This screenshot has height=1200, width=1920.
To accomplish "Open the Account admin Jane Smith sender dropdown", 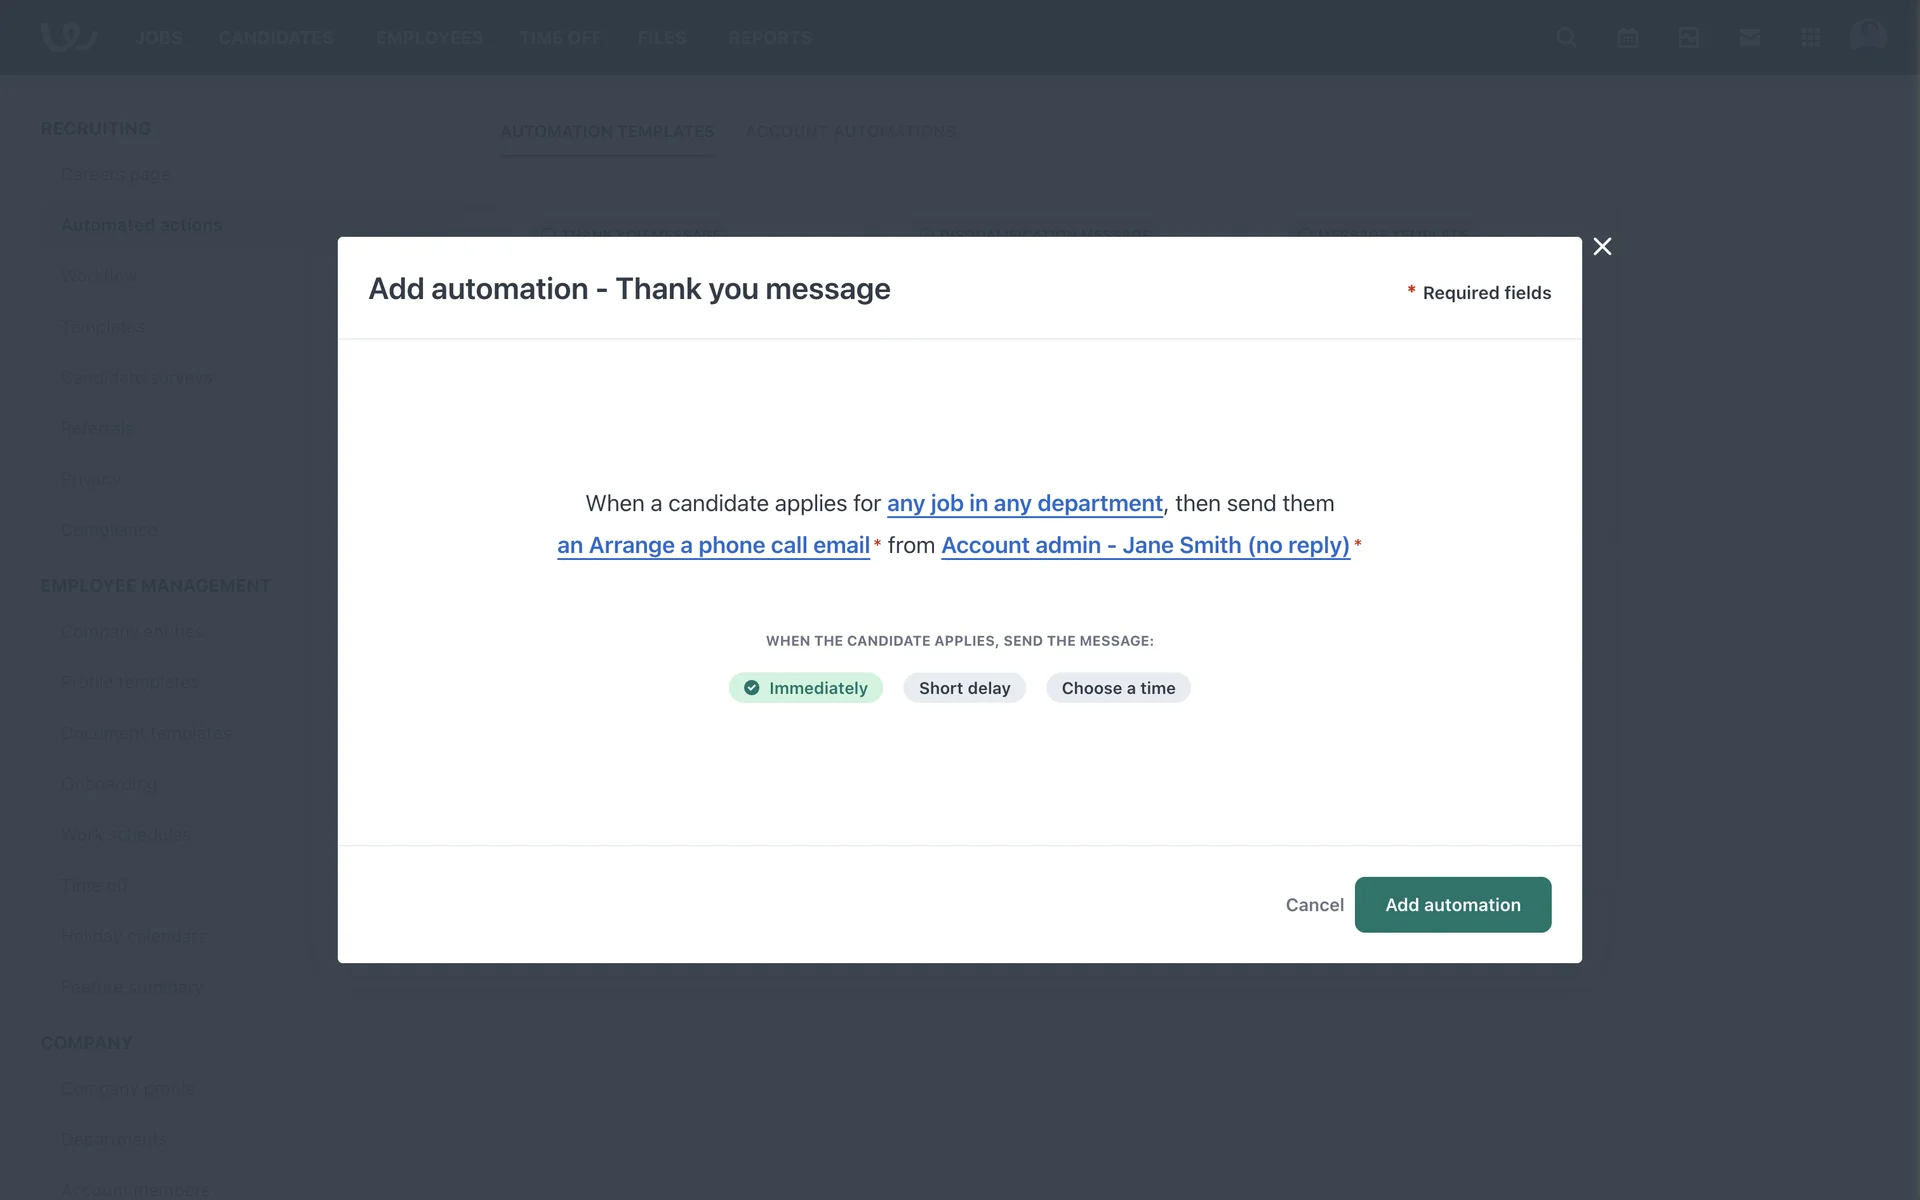I will click(x=1145, y=546).
